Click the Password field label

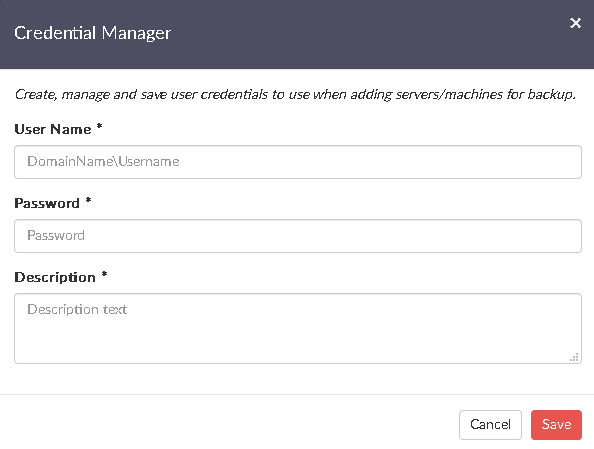pyautogui.click(x=47, y=203)
